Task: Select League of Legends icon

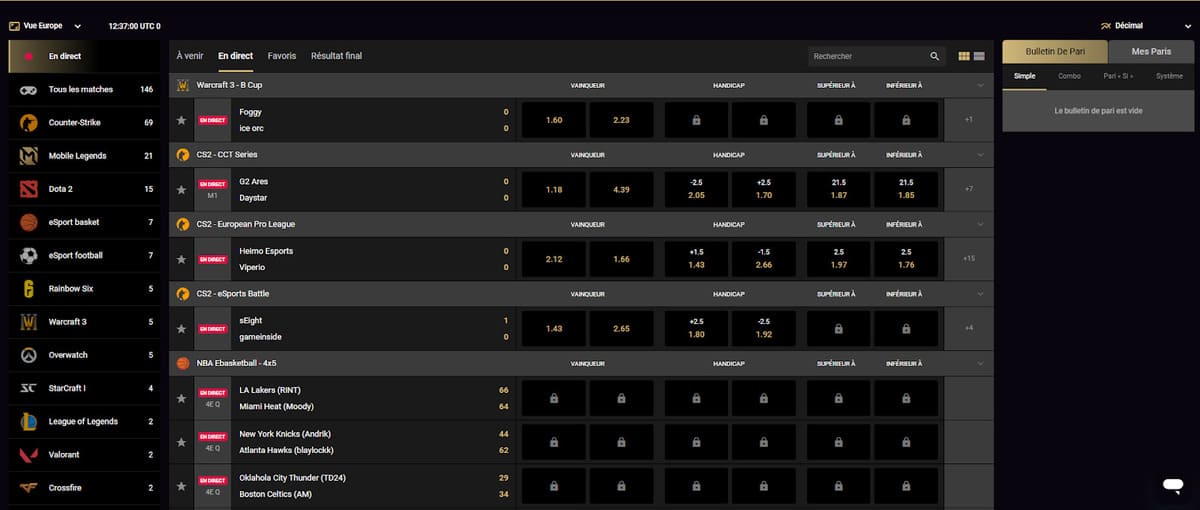Action: tap(29, 421)
